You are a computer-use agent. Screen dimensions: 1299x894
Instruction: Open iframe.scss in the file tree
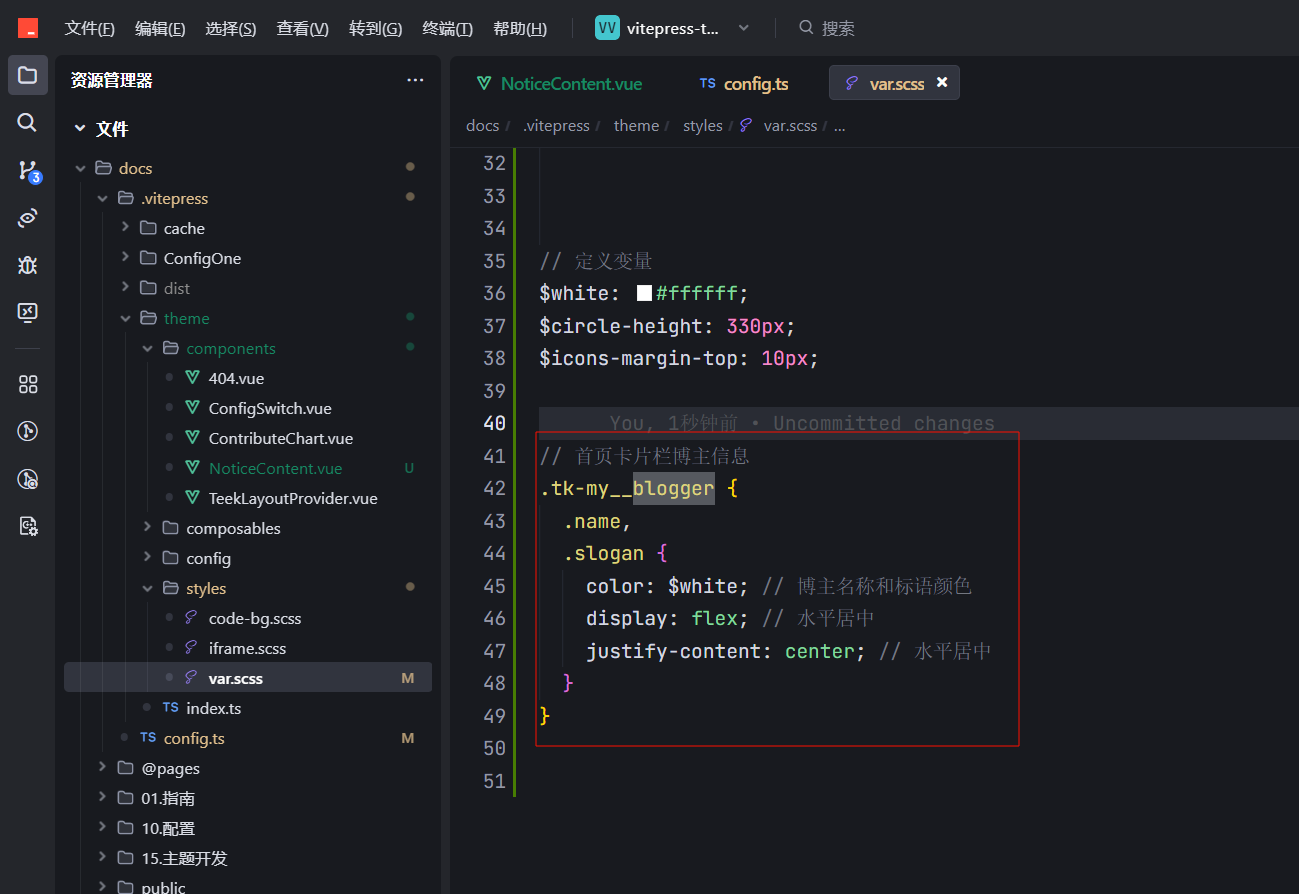(247, 648)
